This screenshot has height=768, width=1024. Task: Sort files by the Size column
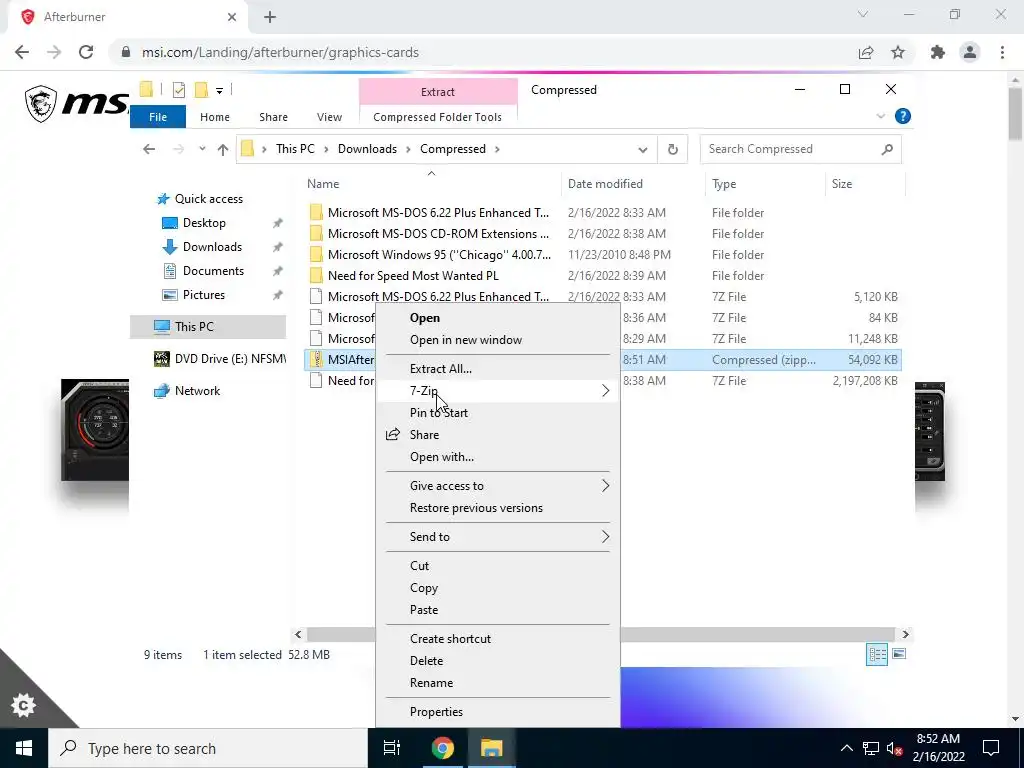click(842, 184)
